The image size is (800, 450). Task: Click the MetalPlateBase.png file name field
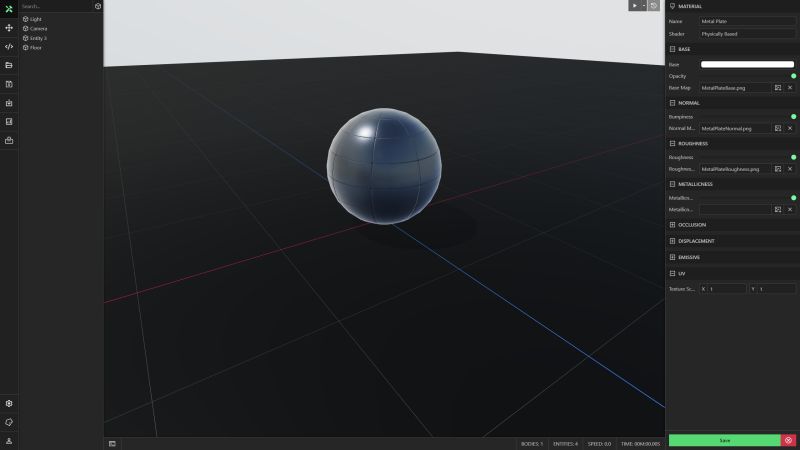(735, 88)
